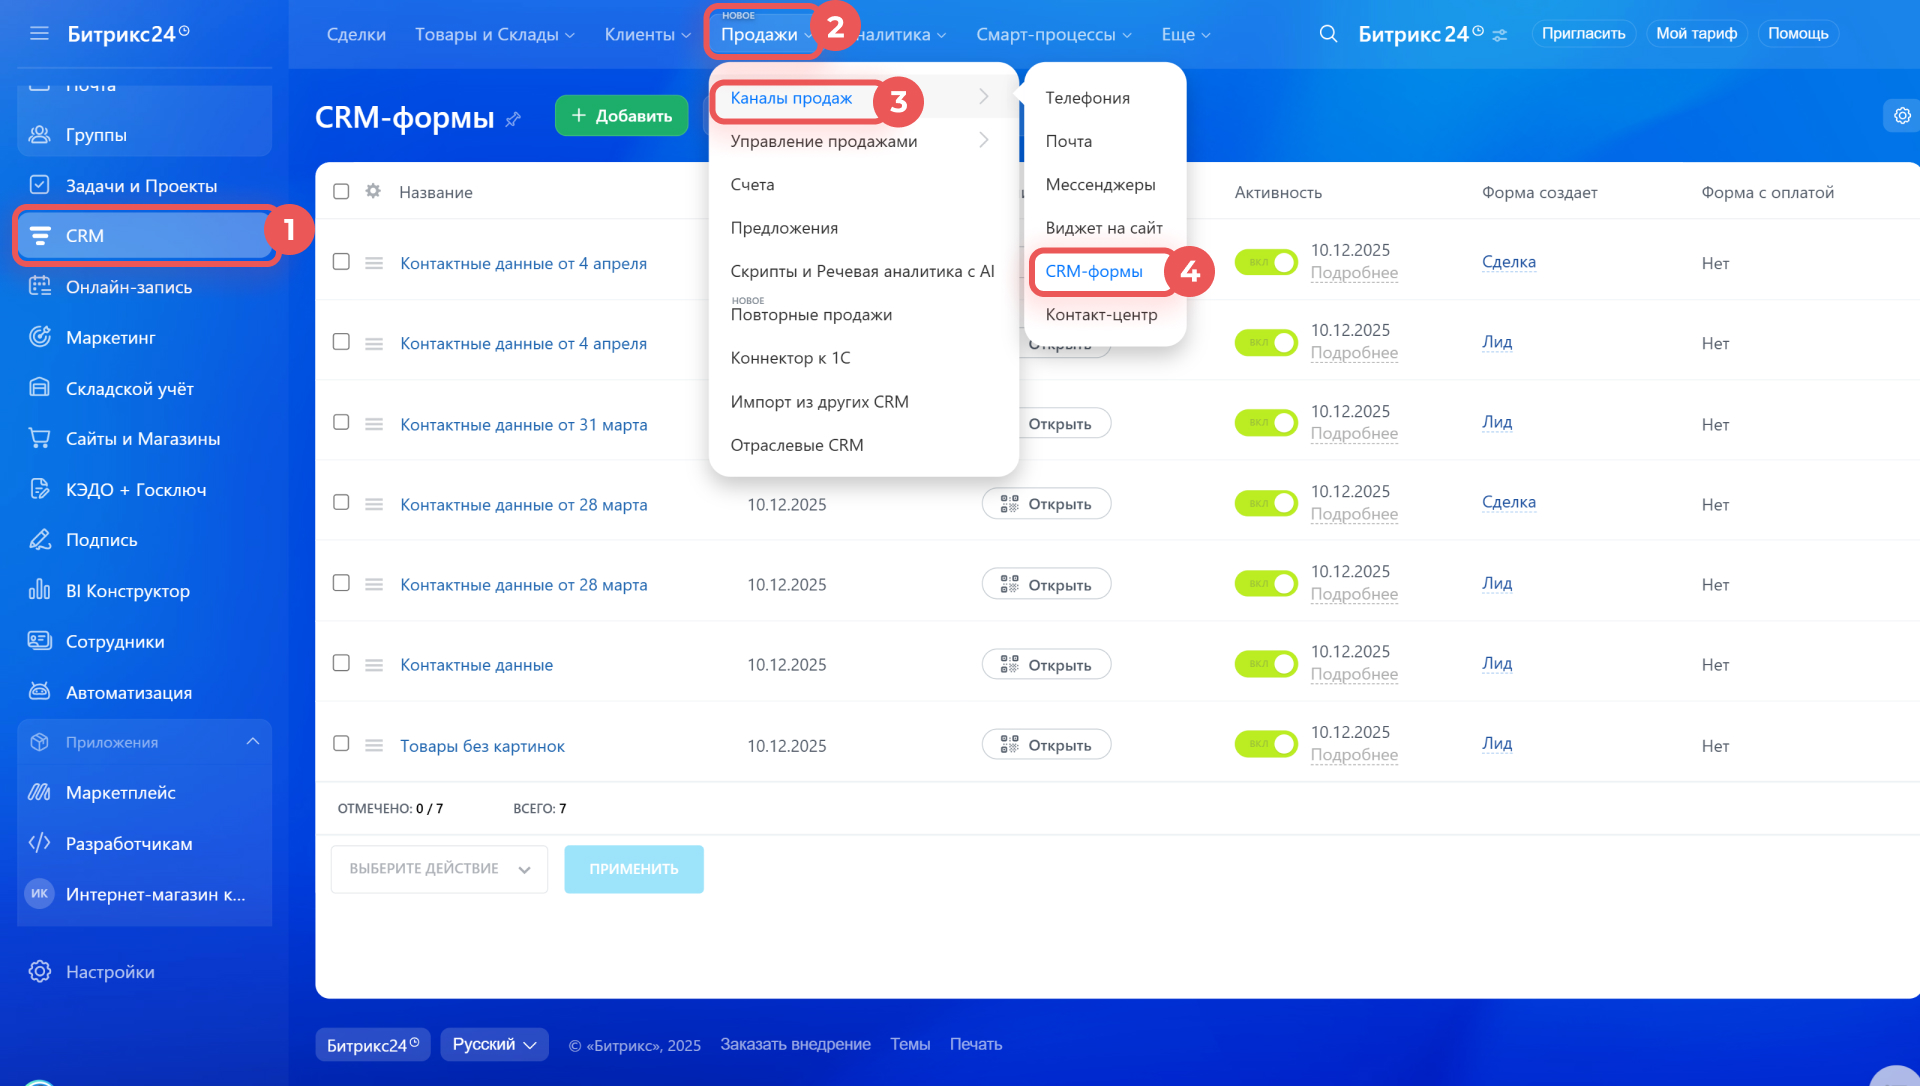Open Маркетинг in sidebar
This screenshot has height=1086, width=1920.
[110, 337]
